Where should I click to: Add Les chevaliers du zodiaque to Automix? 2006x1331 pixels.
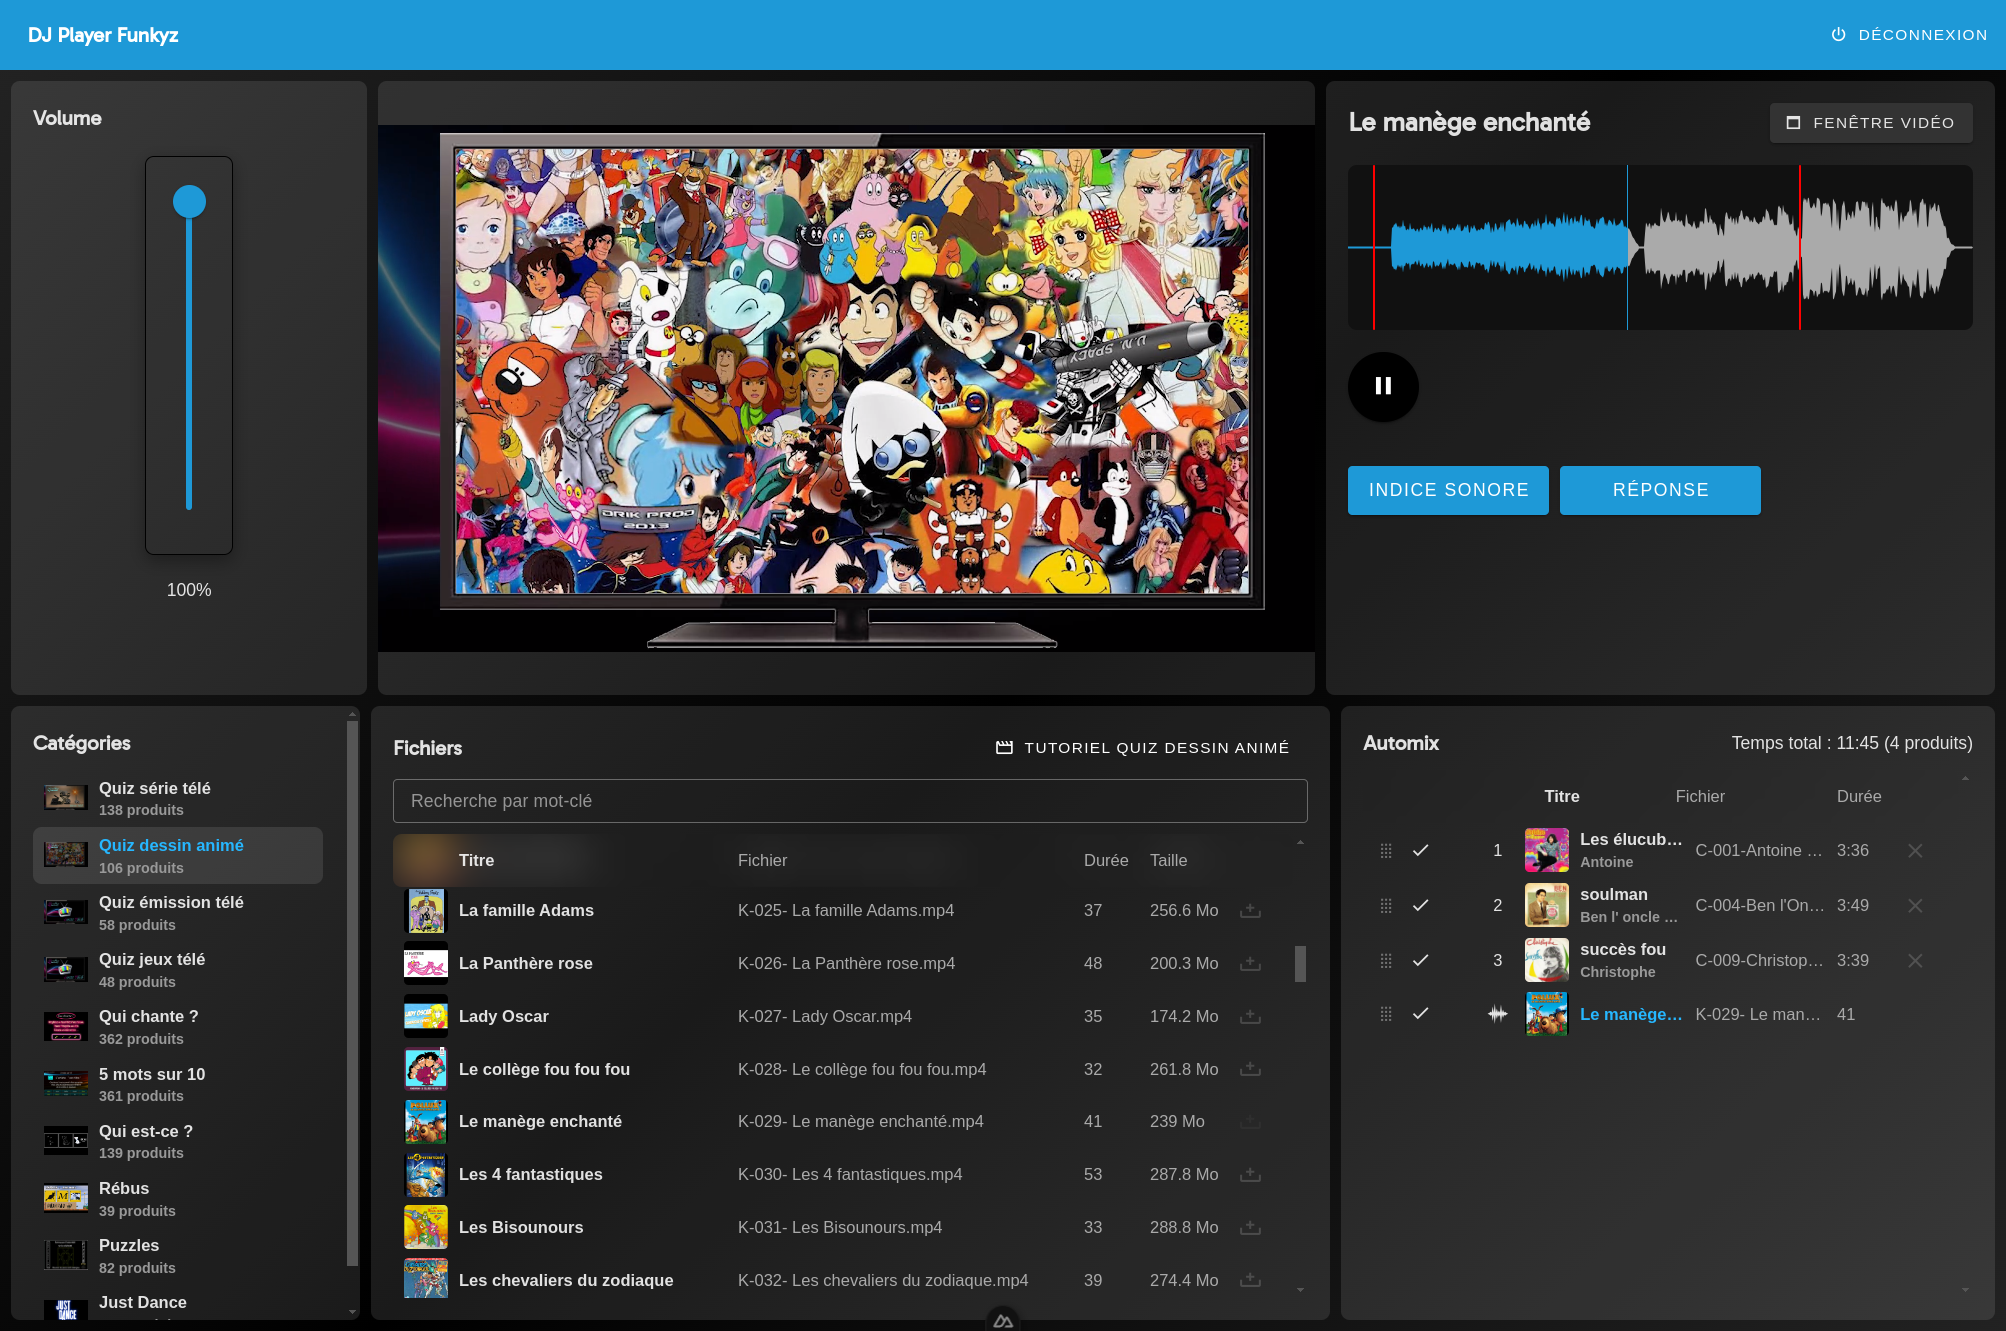pyautogui.click(x=1250, y=1280)
